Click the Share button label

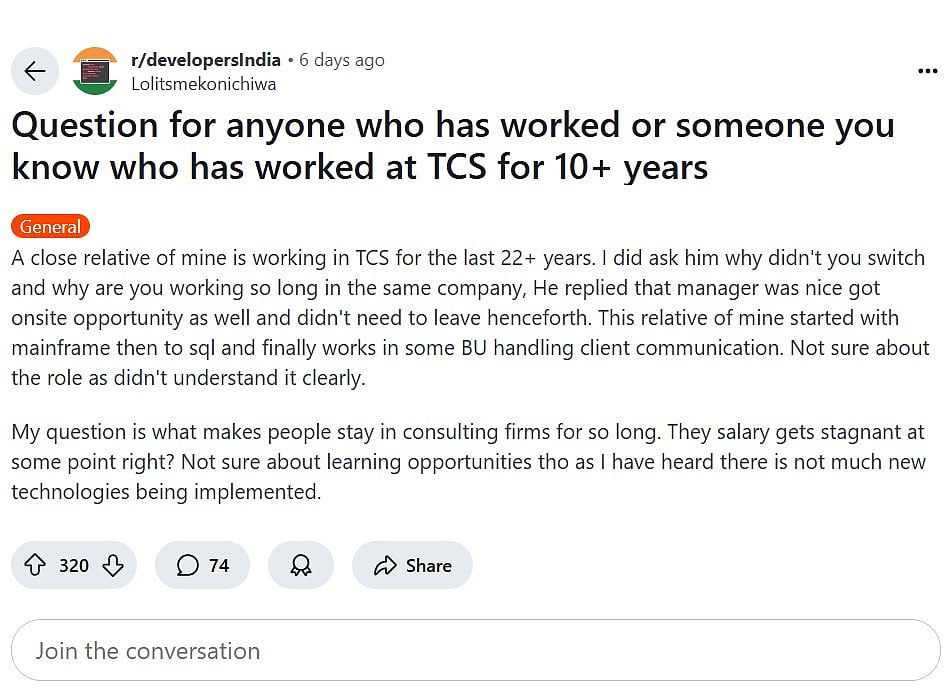(429, 566)
